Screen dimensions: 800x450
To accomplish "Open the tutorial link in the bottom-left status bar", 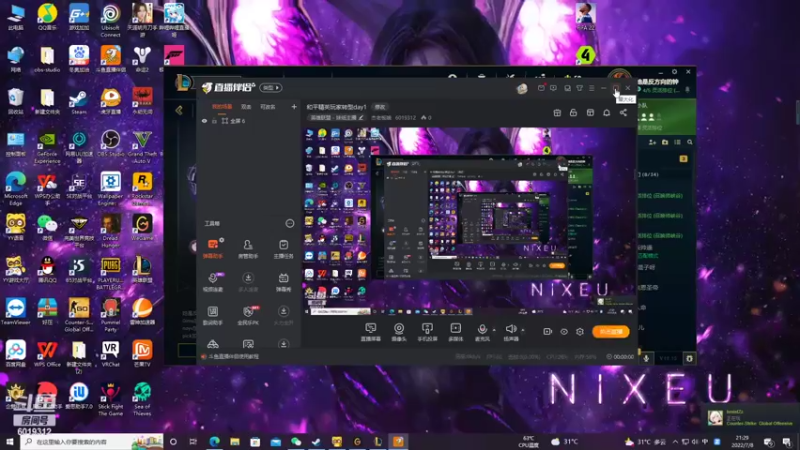I will [233, 357].
